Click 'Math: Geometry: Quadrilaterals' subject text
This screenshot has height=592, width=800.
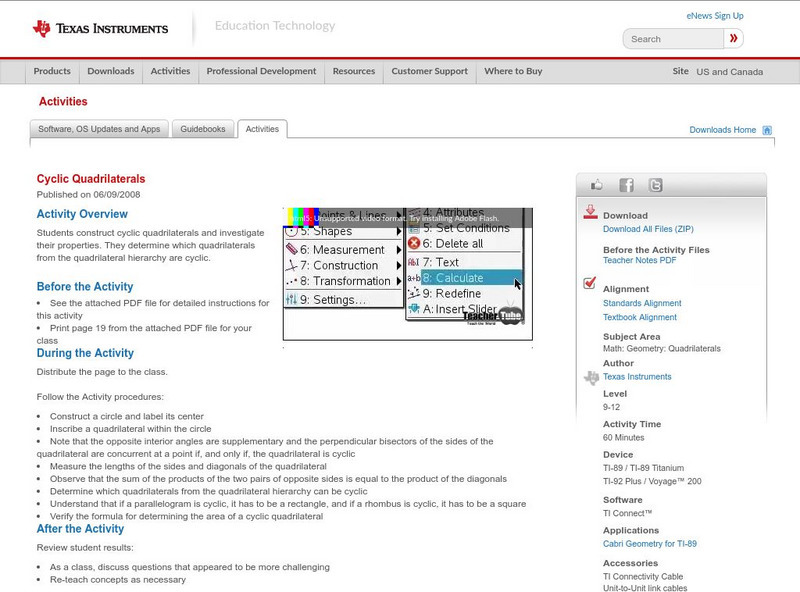(x=662, y=349)
